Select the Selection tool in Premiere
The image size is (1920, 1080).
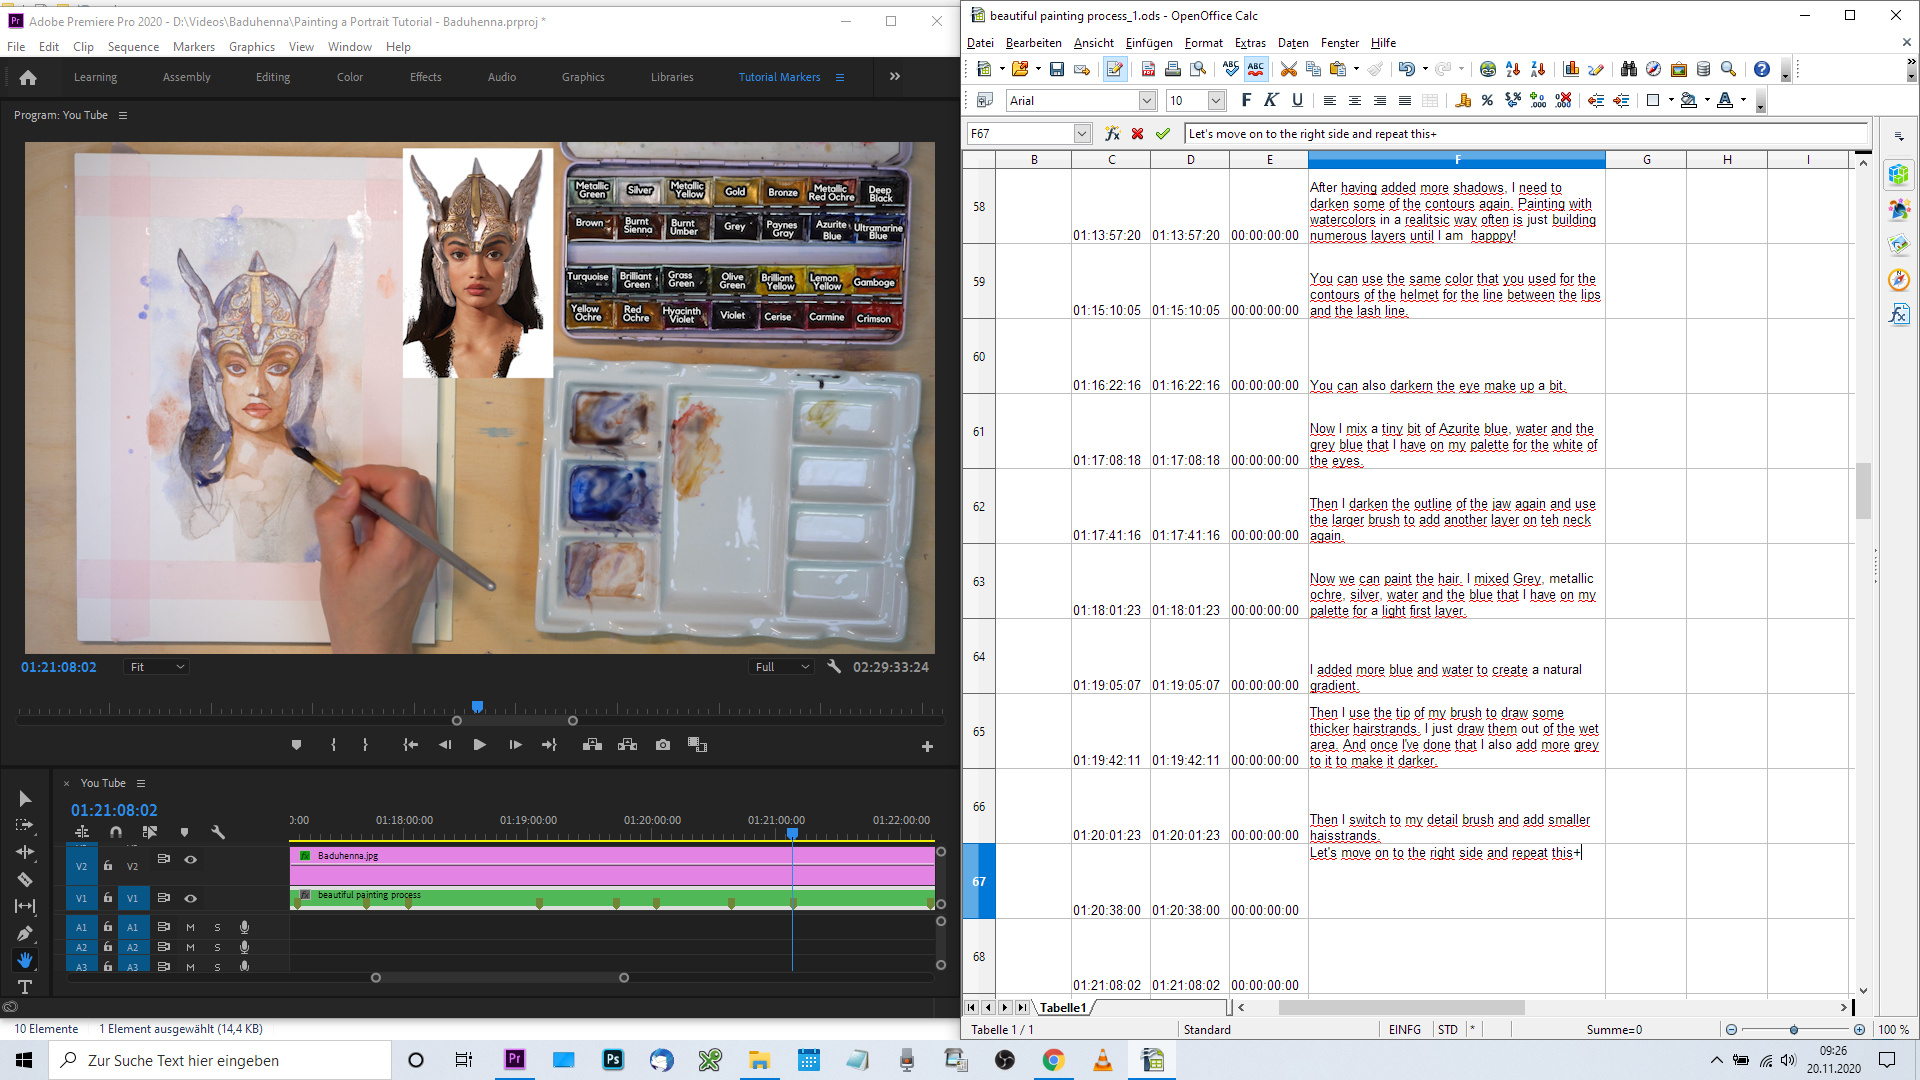[x=25, y=798]
